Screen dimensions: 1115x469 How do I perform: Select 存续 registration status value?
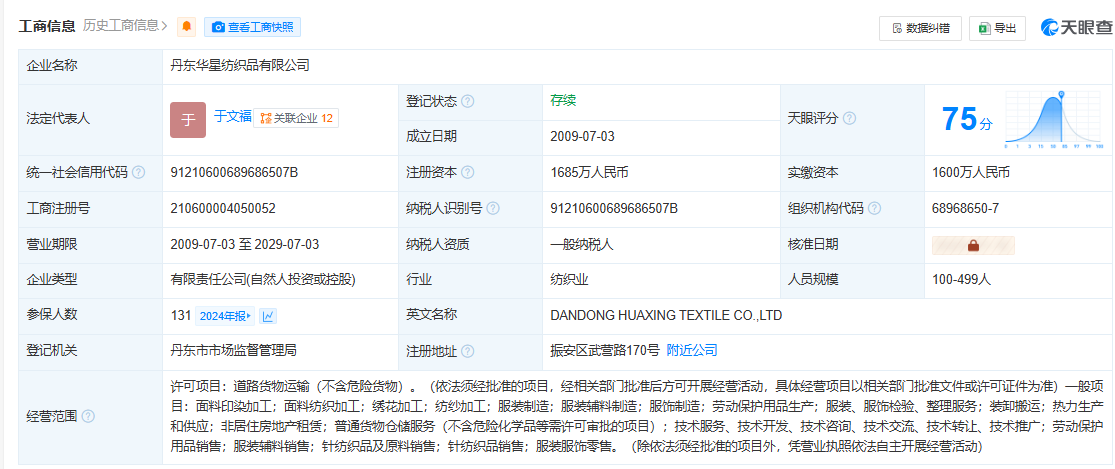point(563,101)
